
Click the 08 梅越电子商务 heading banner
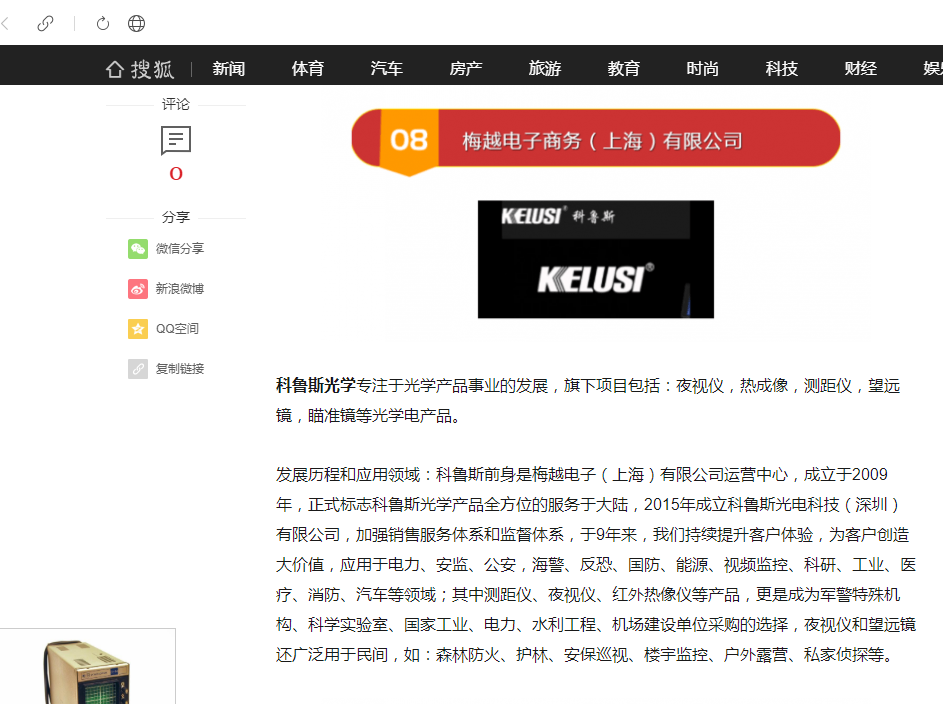tap(595, 141)
